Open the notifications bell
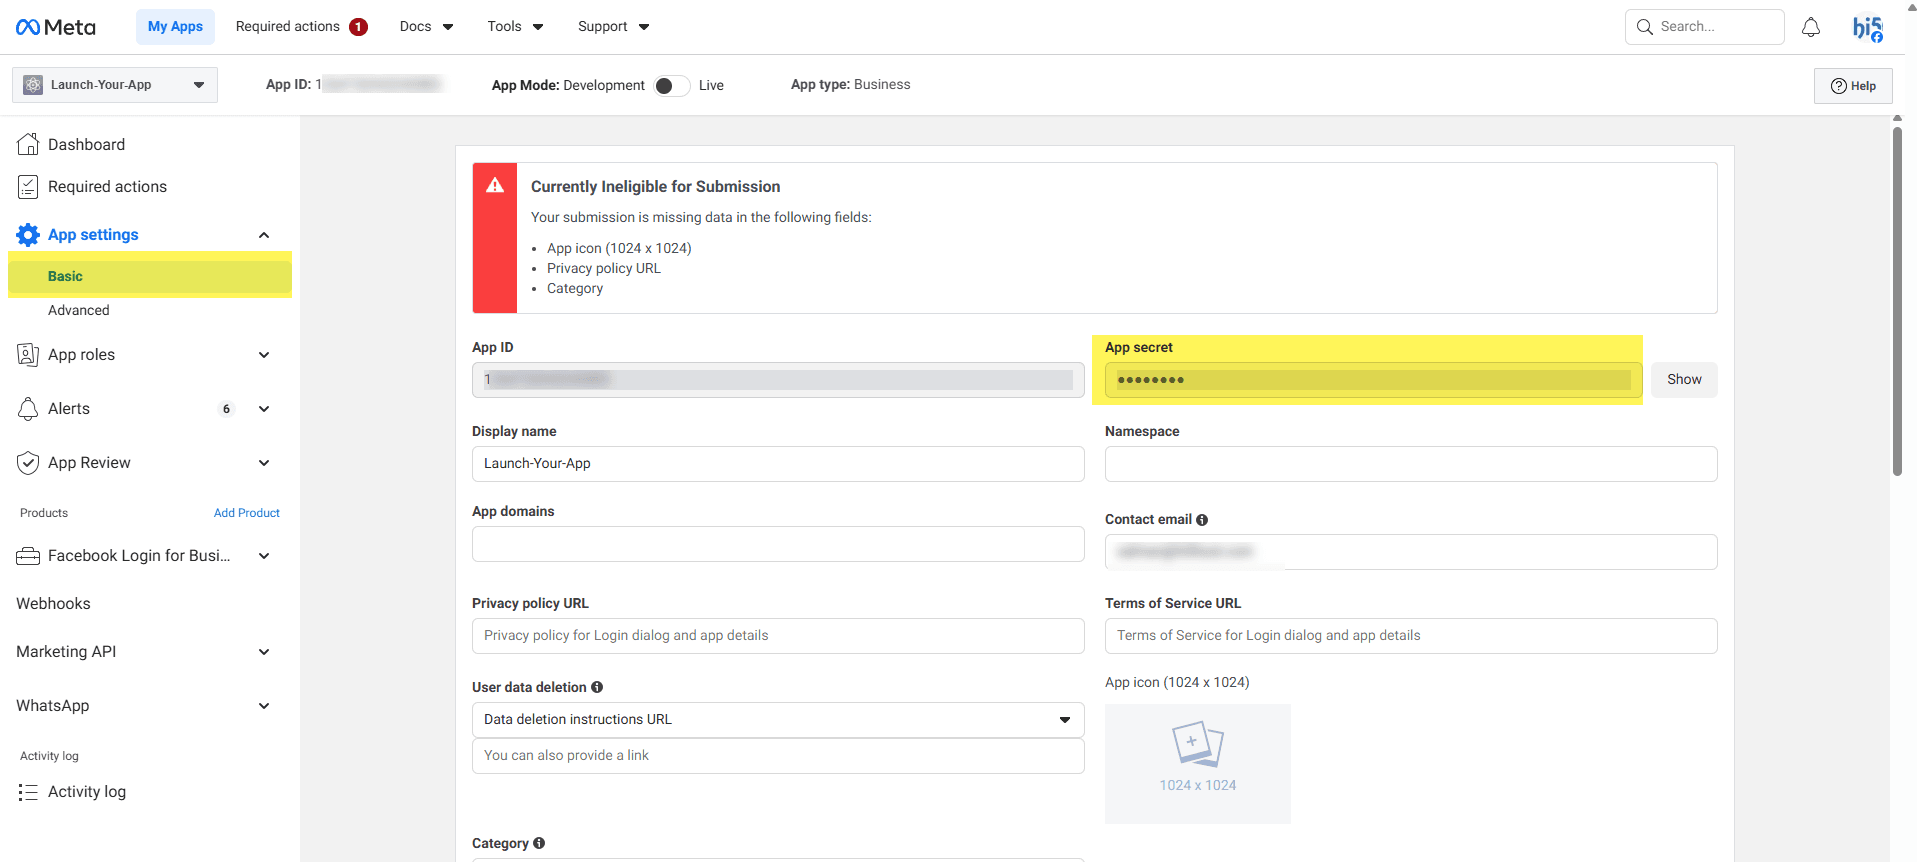 (1810, 27)
